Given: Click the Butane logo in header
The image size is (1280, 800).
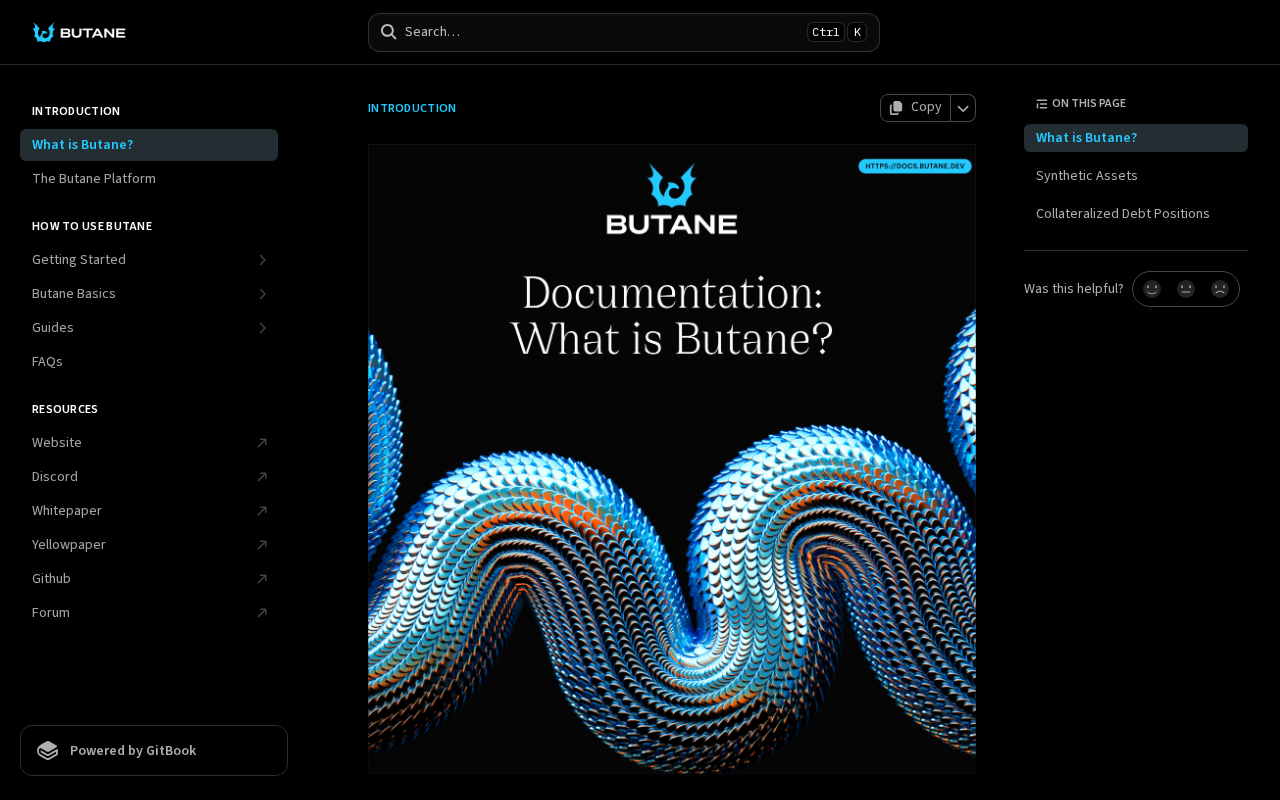Looking at the screenshot, I should coord(79,32).
